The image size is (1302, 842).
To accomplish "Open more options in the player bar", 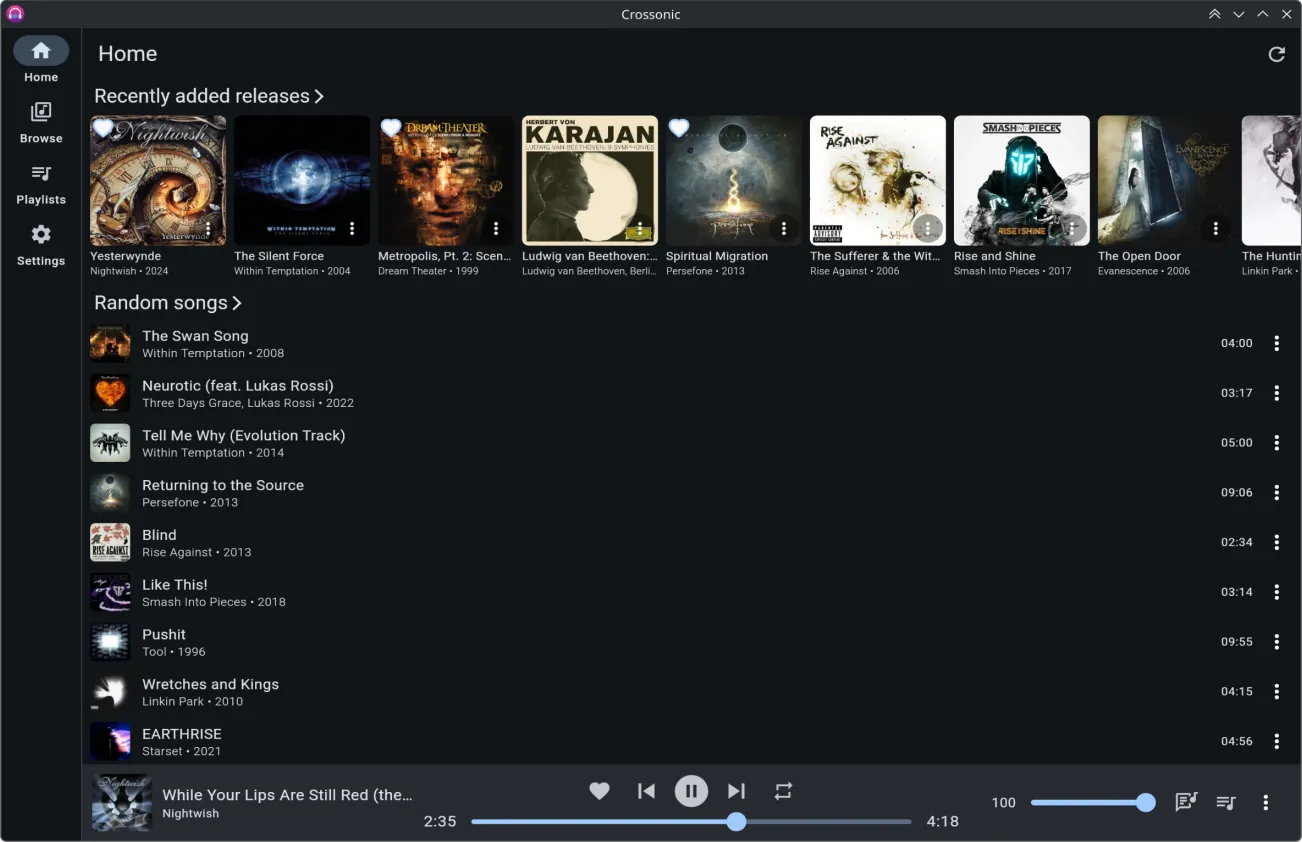I will 1265,802.
